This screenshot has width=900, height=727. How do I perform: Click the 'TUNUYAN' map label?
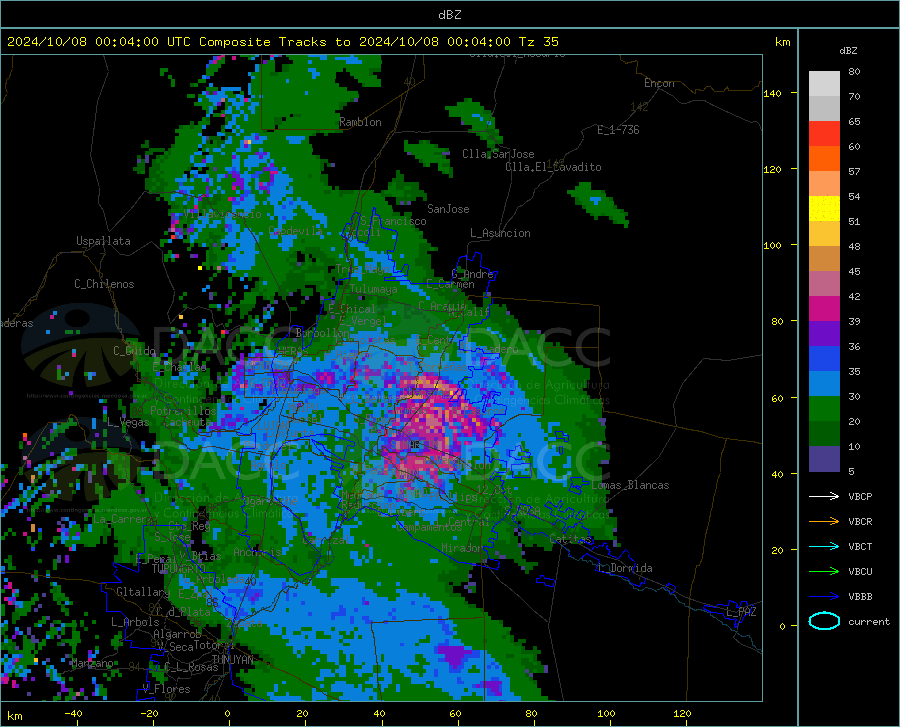(x=232, y=660)
